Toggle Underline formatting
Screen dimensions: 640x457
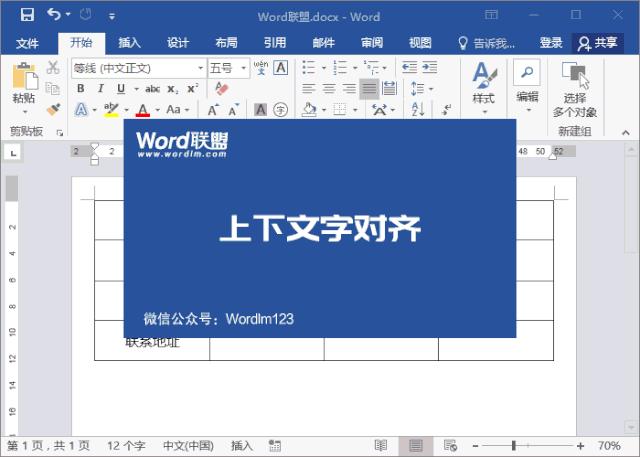[121, 89]
